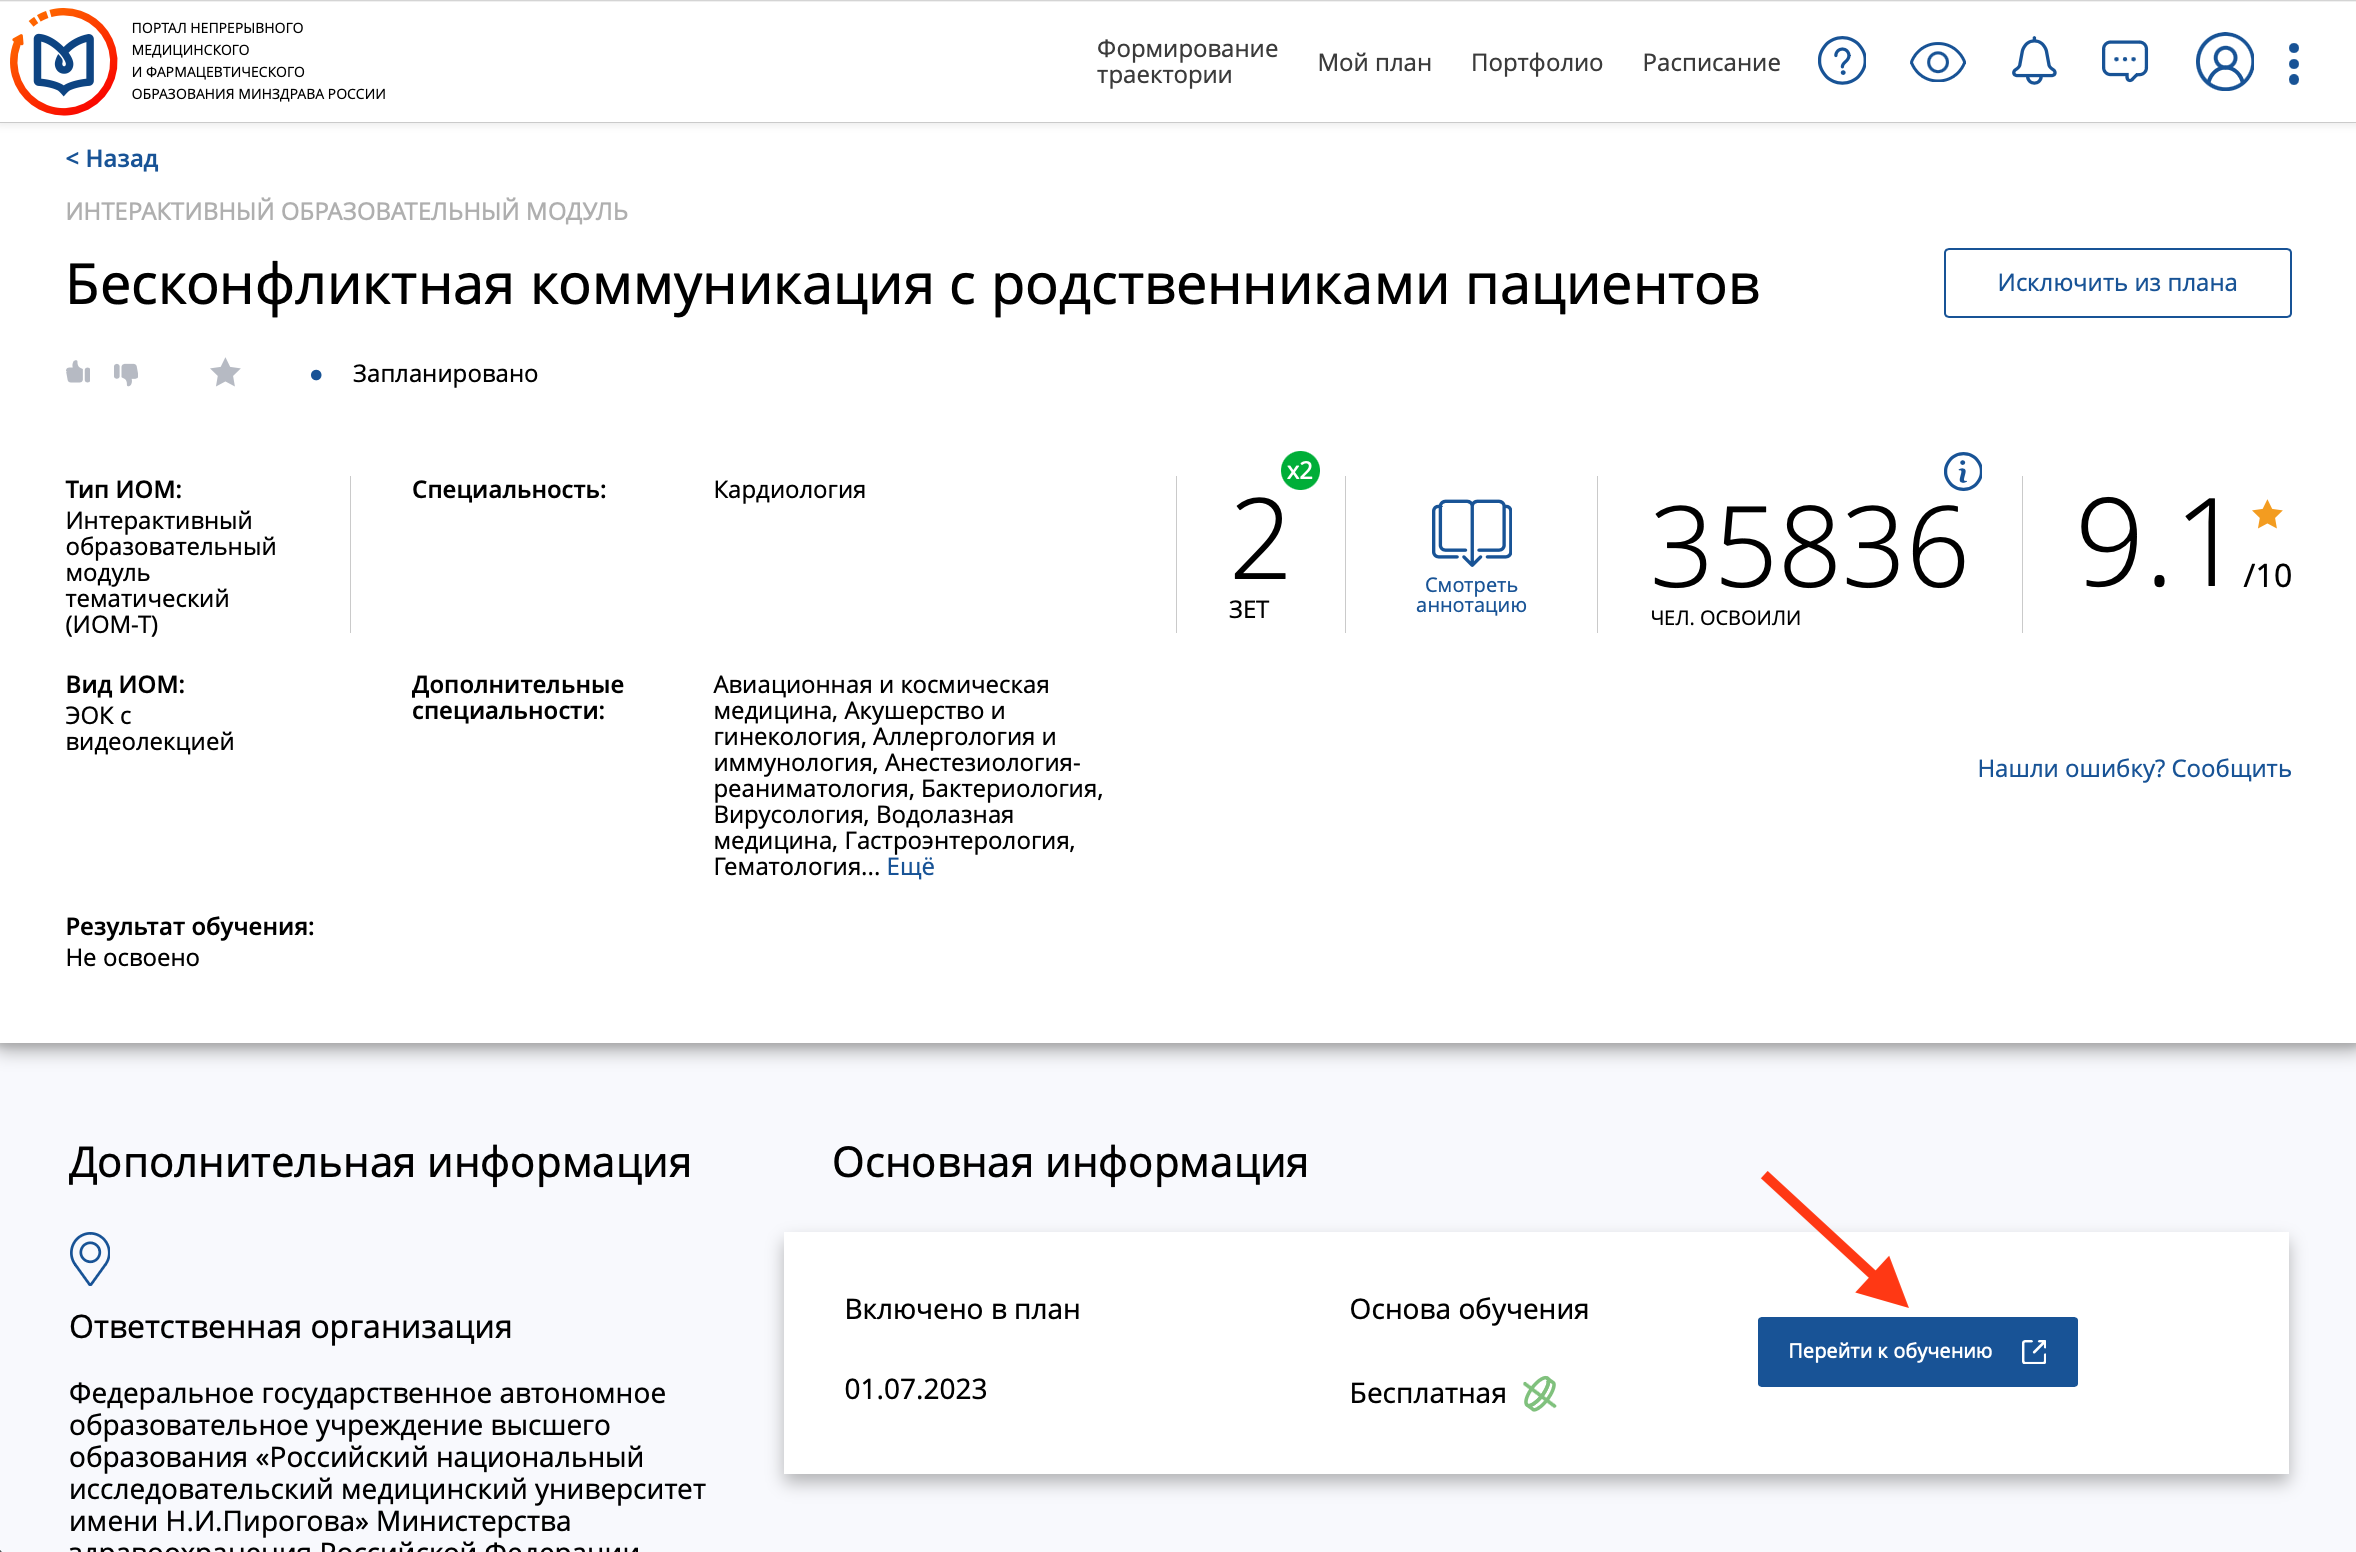
Task: Open the help question mark icon
Action: pos(1841,62)
